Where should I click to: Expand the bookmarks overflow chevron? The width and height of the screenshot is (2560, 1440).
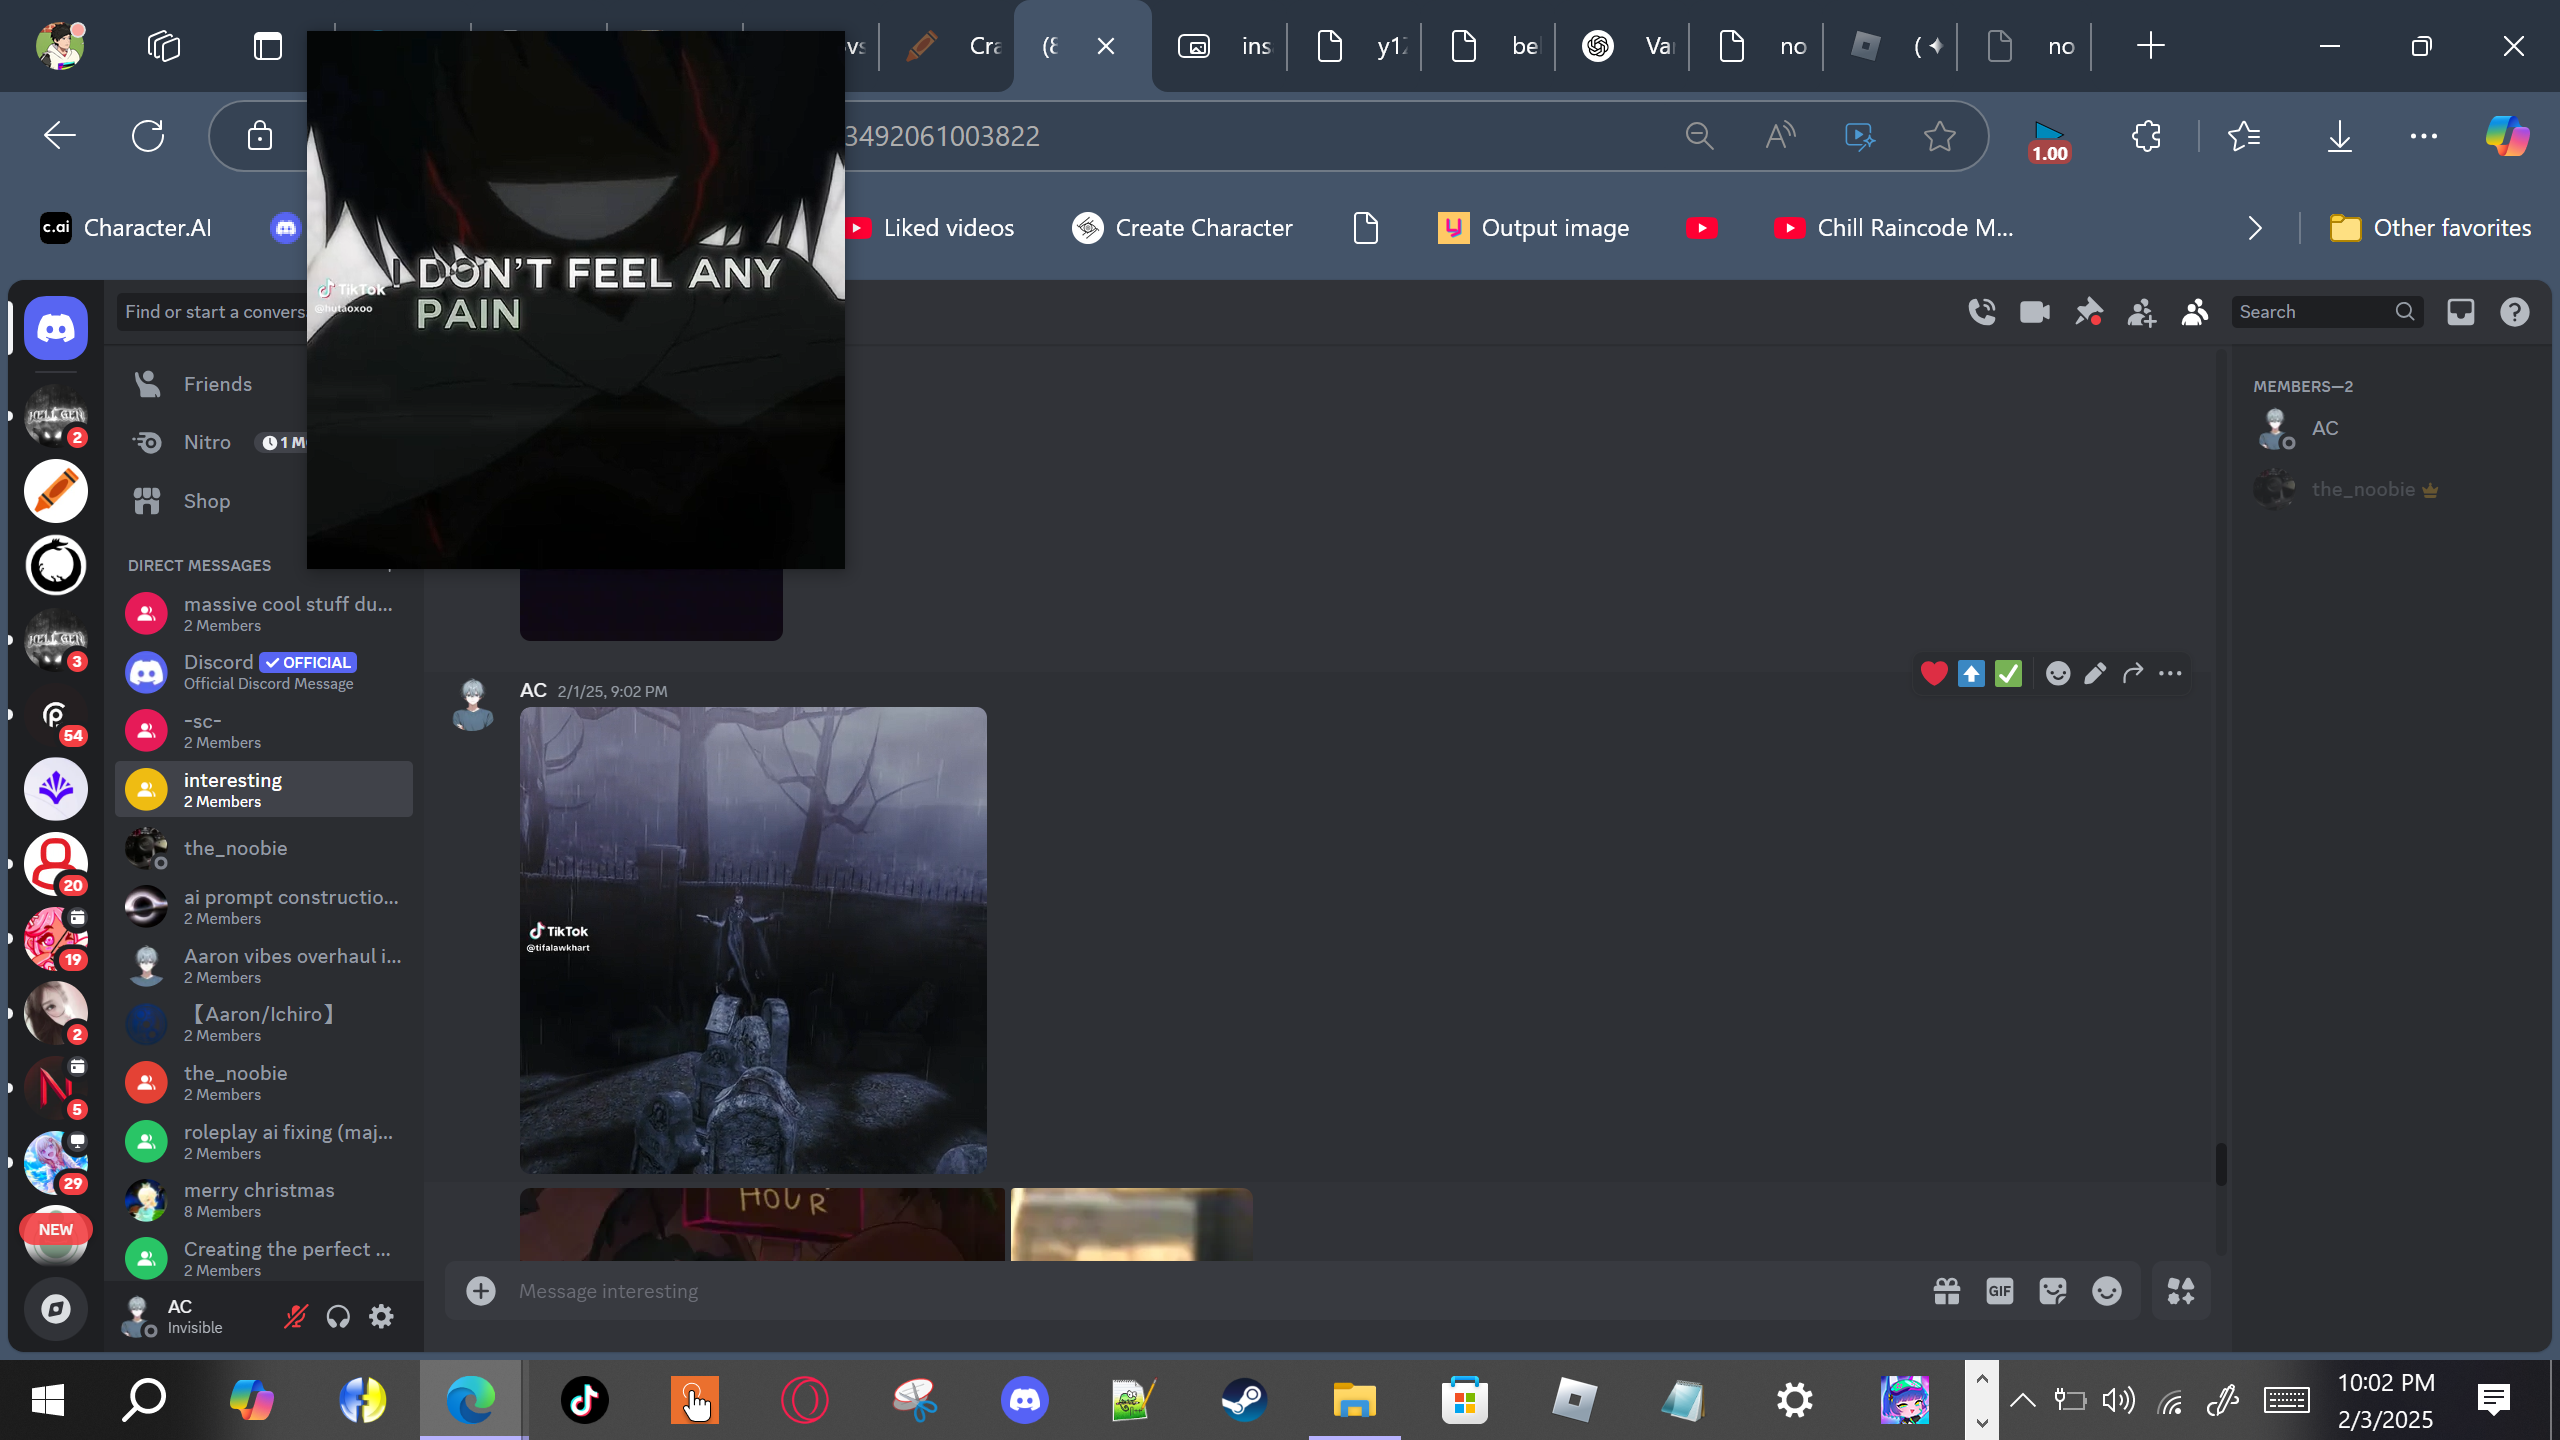click(x=2254, y=228)
